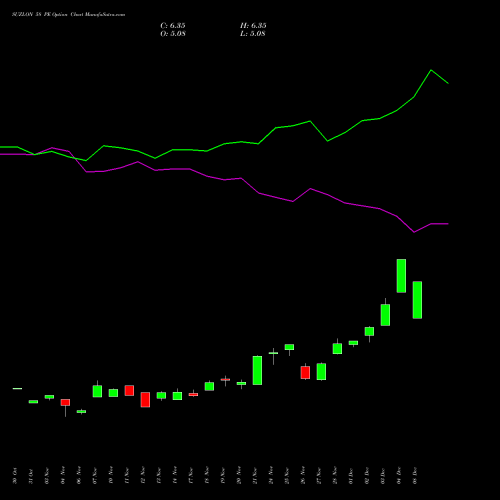Click the 26 Nov date label
Screen dimensions: 500x500
(303, 476)
